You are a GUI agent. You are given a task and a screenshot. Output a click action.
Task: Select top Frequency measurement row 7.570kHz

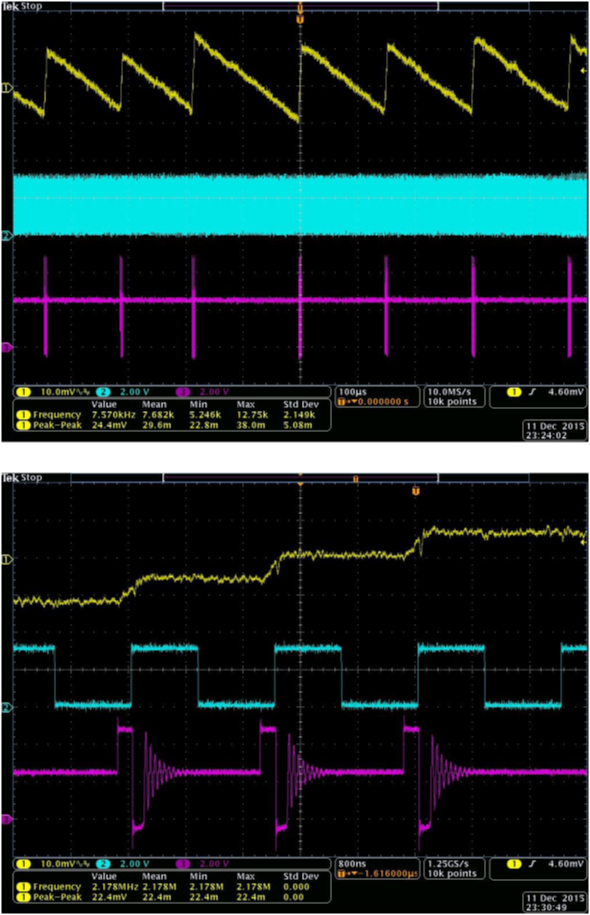coord(169,415)
